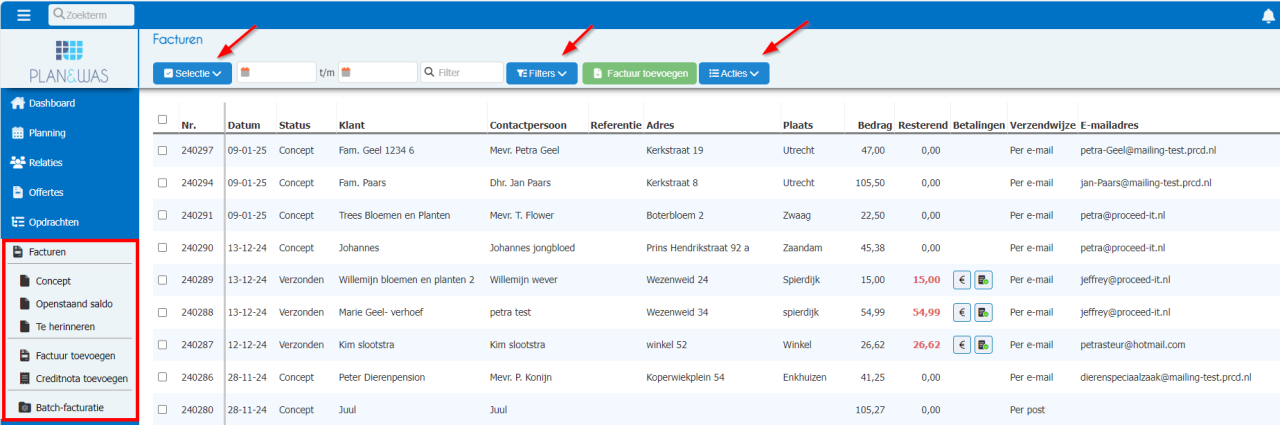Click the Offertes document icon in sidebar
Screen dimensions: 1280x425
(18, 192)
